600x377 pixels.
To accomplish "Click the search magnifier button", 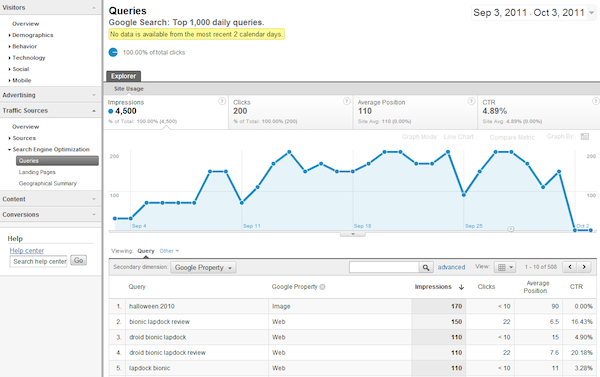I will pyautogui.click(x=426, y=267).
